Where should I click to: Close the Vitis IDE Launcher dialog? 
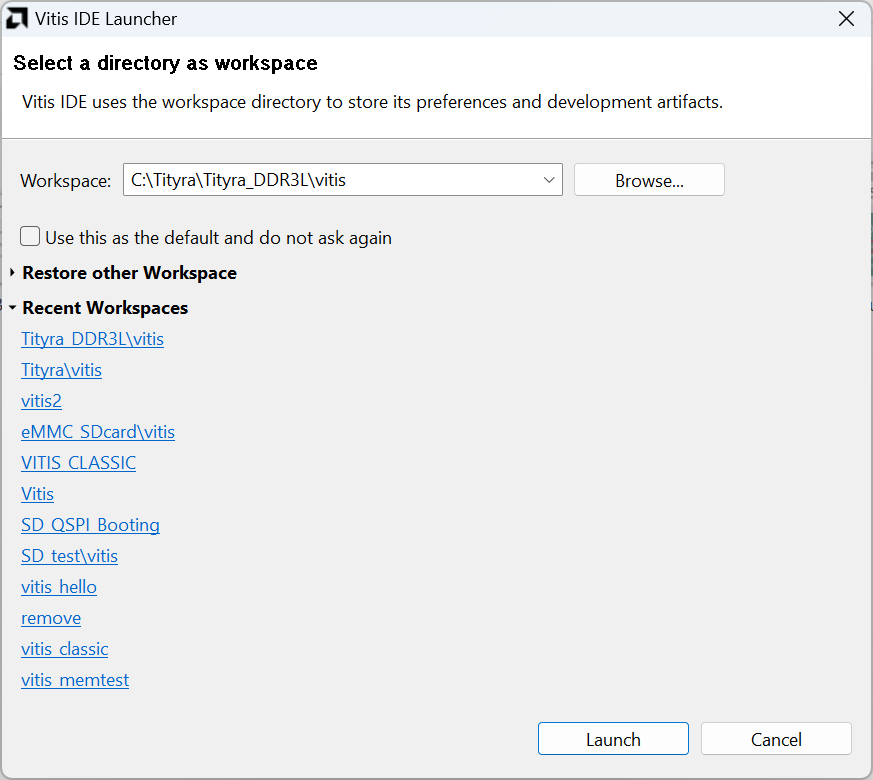pos(846,19)
